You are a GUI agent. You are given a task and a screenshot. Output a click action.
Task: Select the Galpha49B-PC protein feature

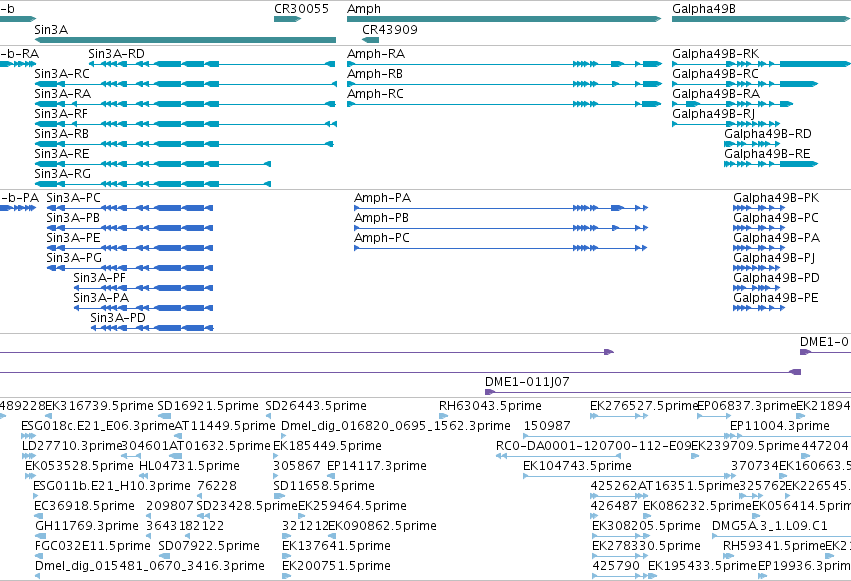pyautogui.click(x=759, y=228)
